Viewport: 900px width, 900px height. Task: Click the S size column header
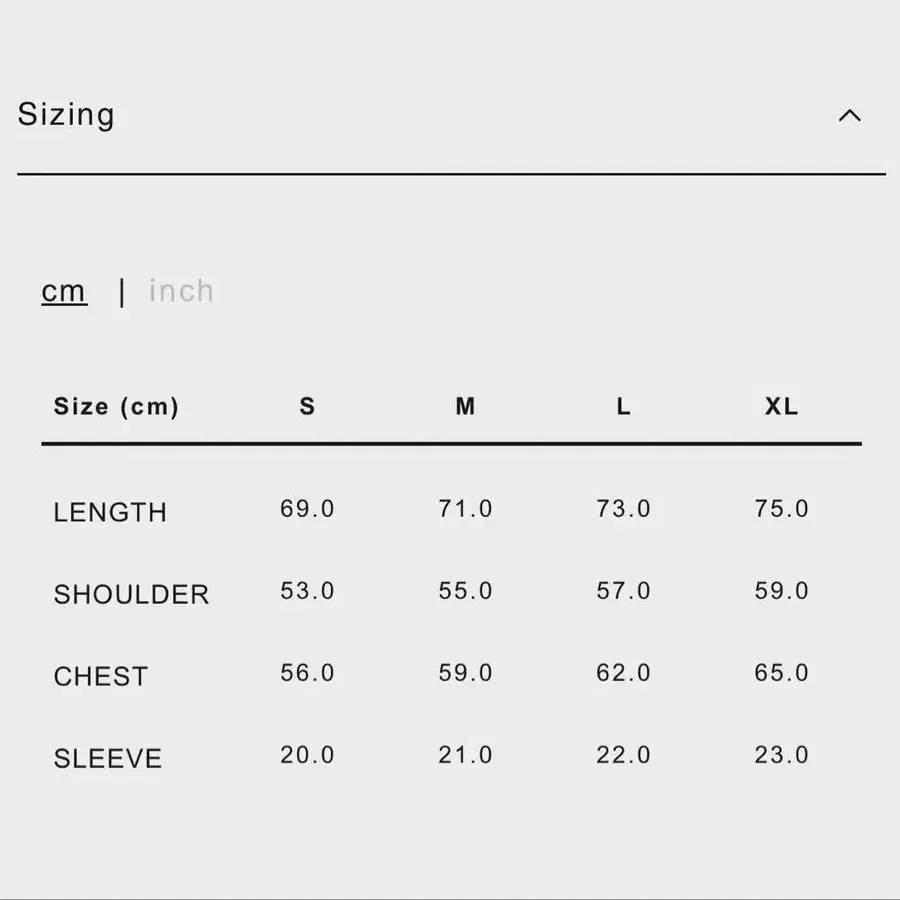pos(307,406)
